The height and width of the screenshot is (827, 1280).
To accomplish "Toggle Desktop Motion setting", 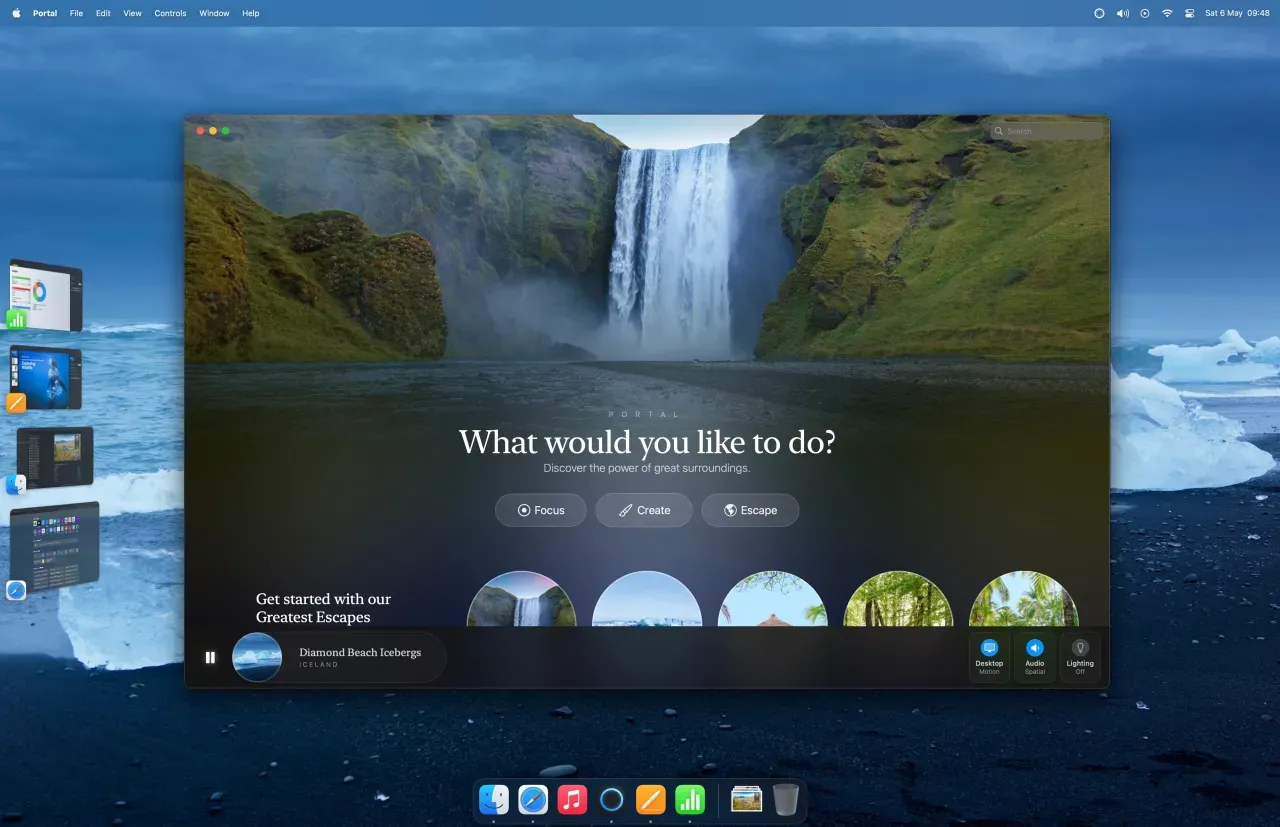I will point(989,656).
